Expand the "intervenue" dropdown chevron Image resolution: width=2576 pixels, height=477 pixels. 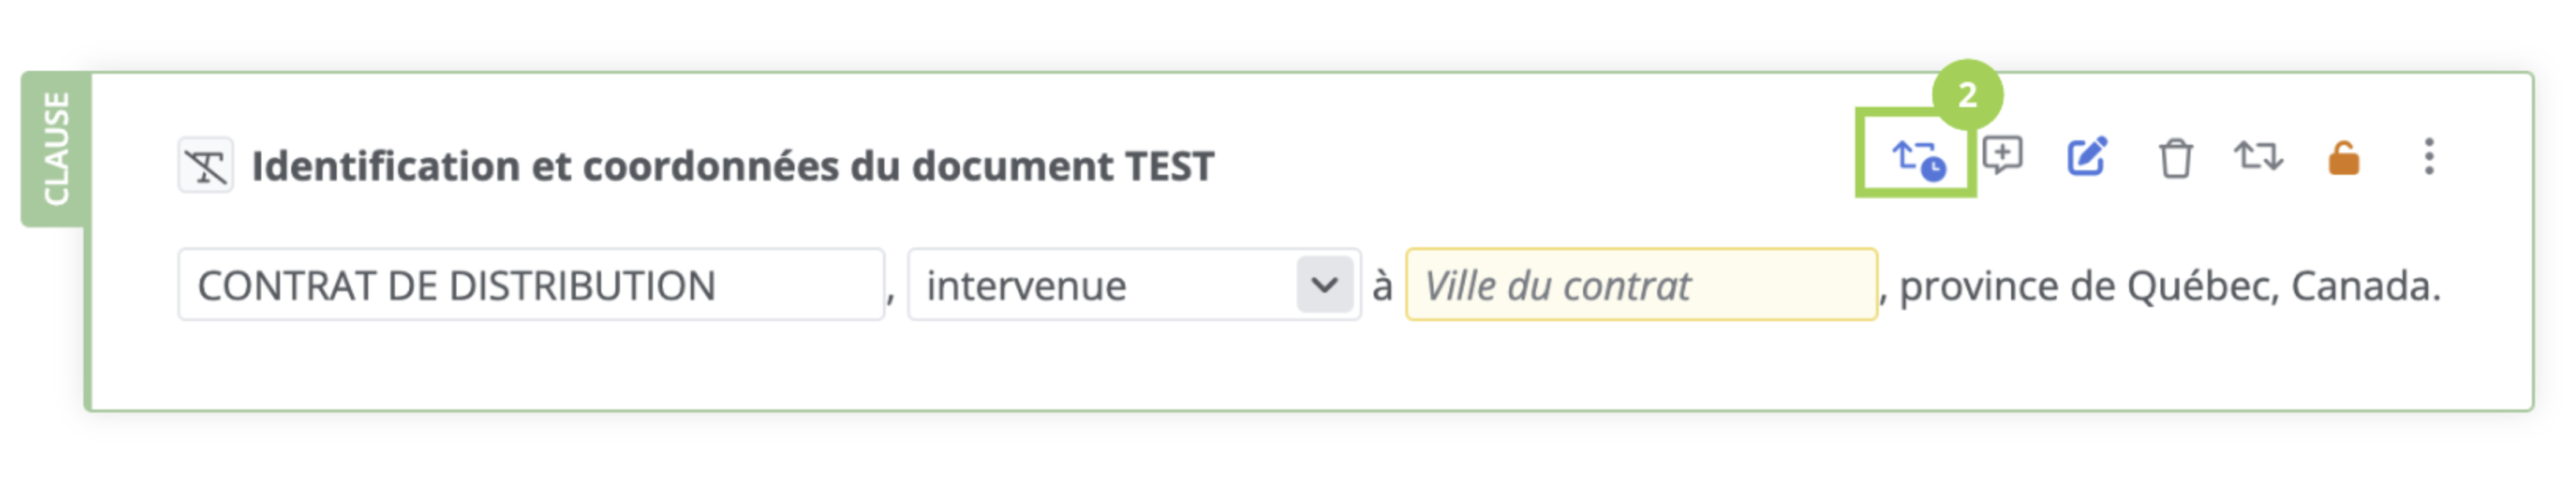(1324, 285)
